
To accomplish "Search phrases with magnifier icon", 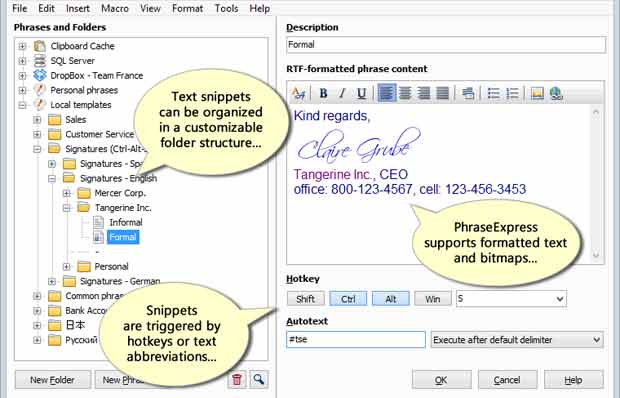I will tap(259, 379).
